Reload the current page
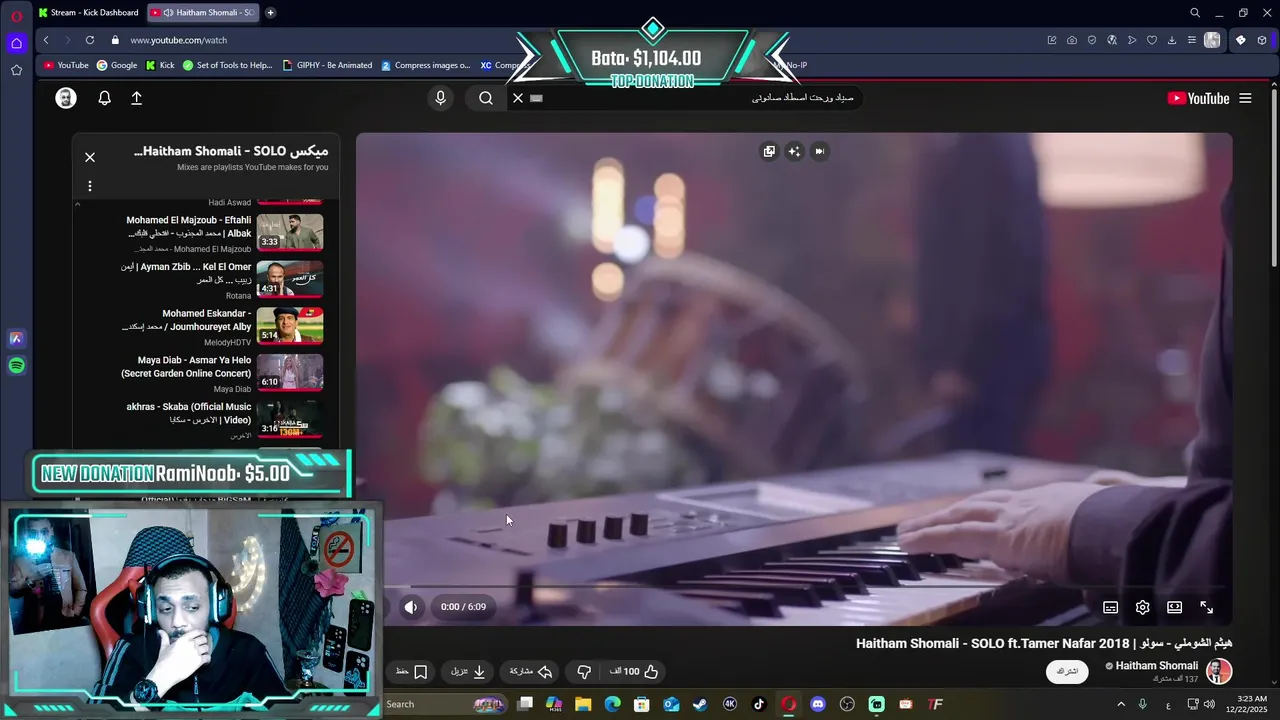The width and height of the screenshot is (1280, 720). tap(90, 40)
